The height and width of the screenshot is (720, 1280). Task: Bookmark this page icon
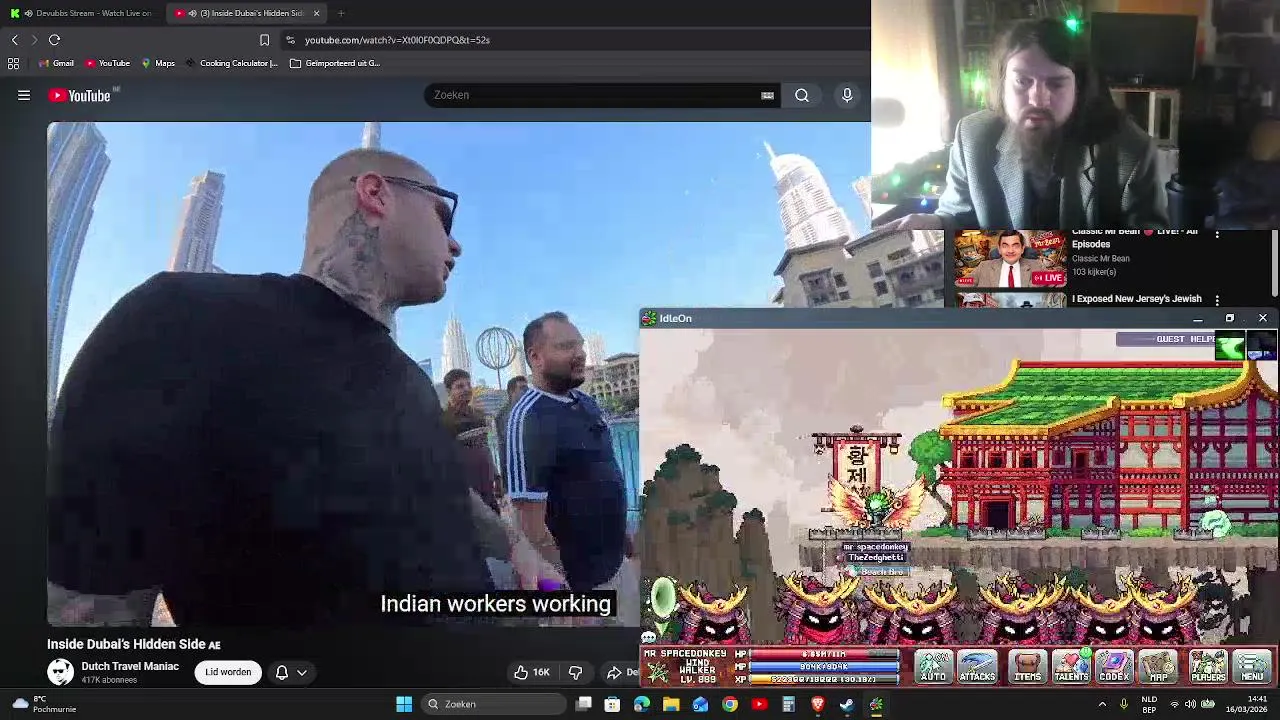click(264, 40)
